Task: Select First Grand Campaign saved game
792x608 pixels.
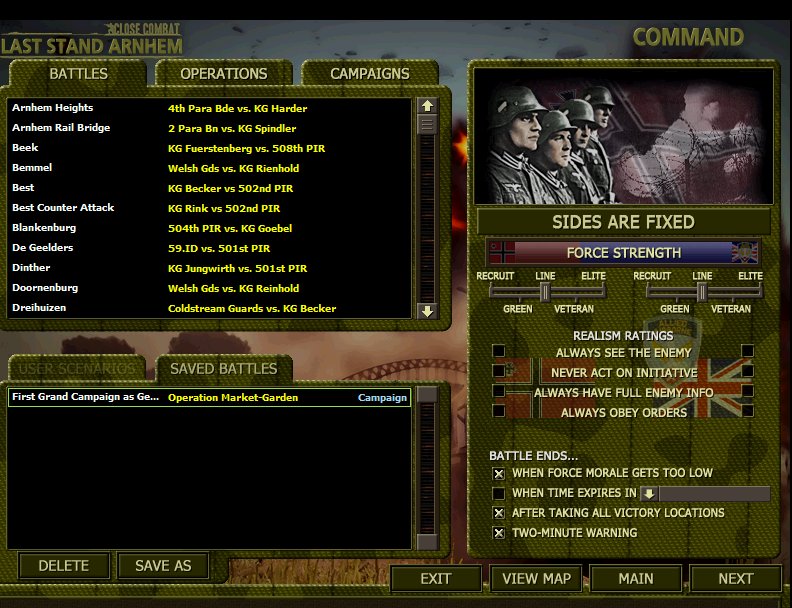Action: pos(209,397)
